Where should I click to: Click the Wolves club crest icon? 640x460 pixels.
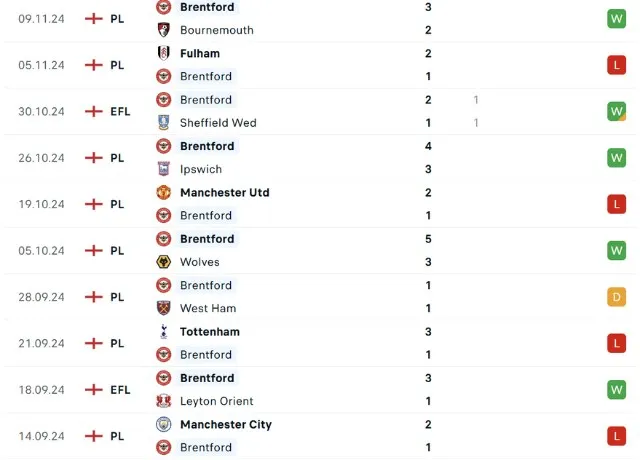click(164, 262)
